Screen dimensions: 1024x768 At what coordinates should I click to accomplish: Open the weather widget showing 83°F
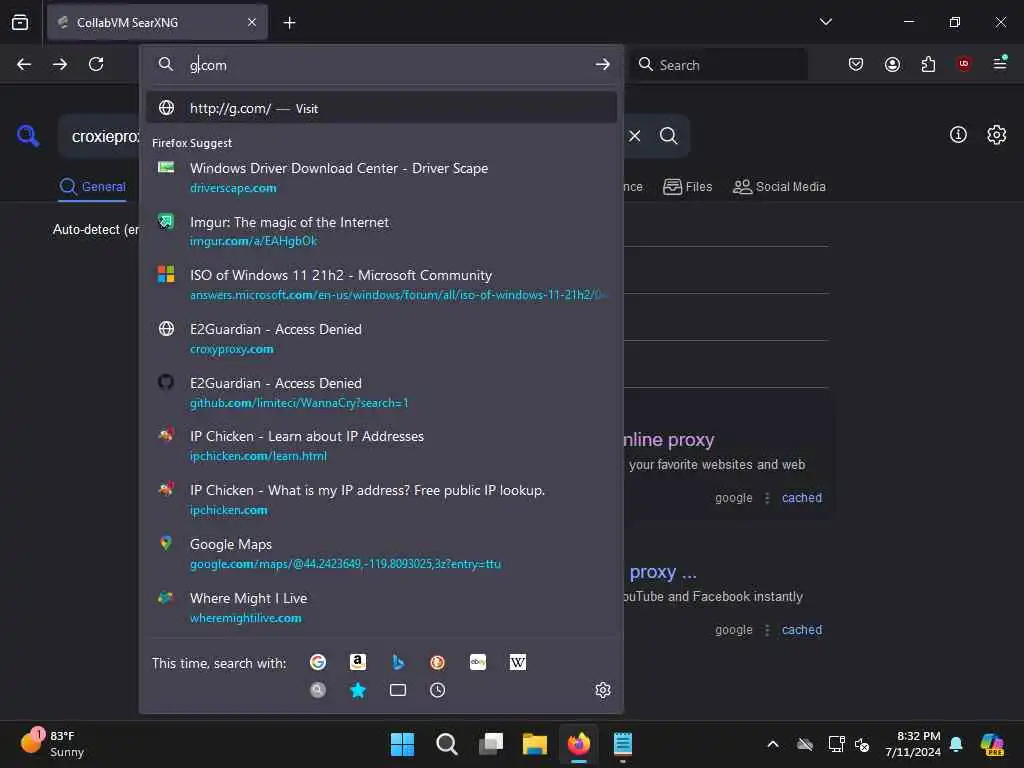pyautogui.click(x=52, y=743)
